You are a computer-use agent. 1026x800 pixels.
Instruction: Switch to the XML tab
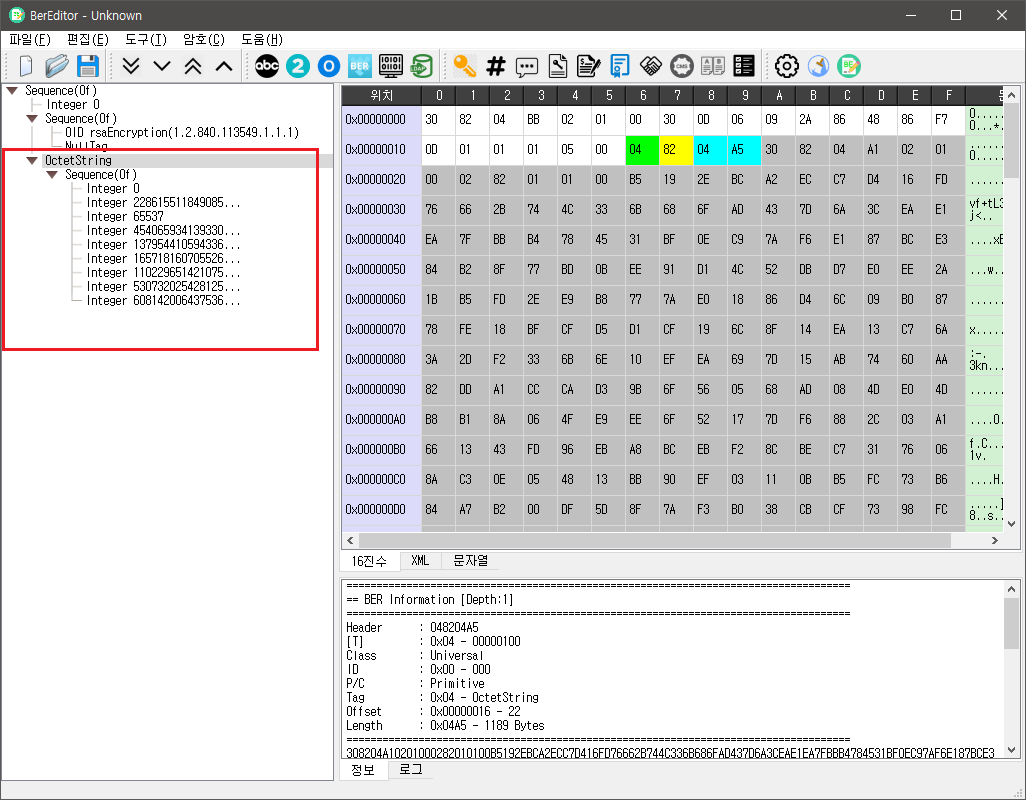coord(420,561)
